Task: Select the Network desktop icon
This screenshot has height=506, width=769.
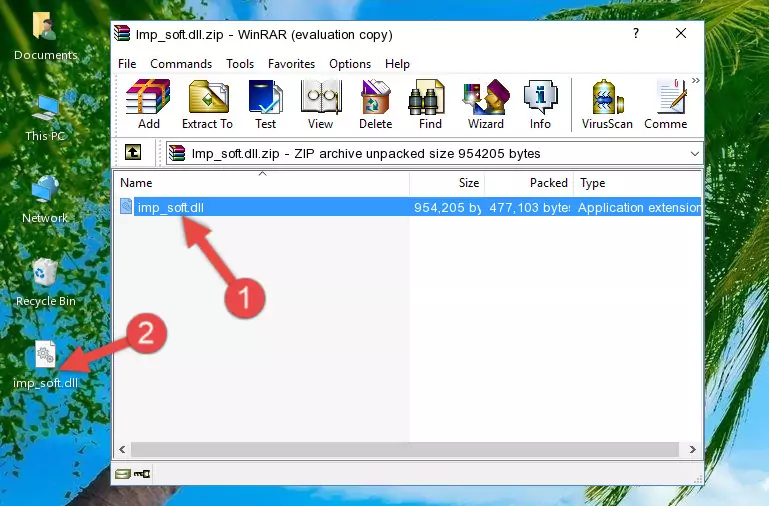Action: coord(45,200)
